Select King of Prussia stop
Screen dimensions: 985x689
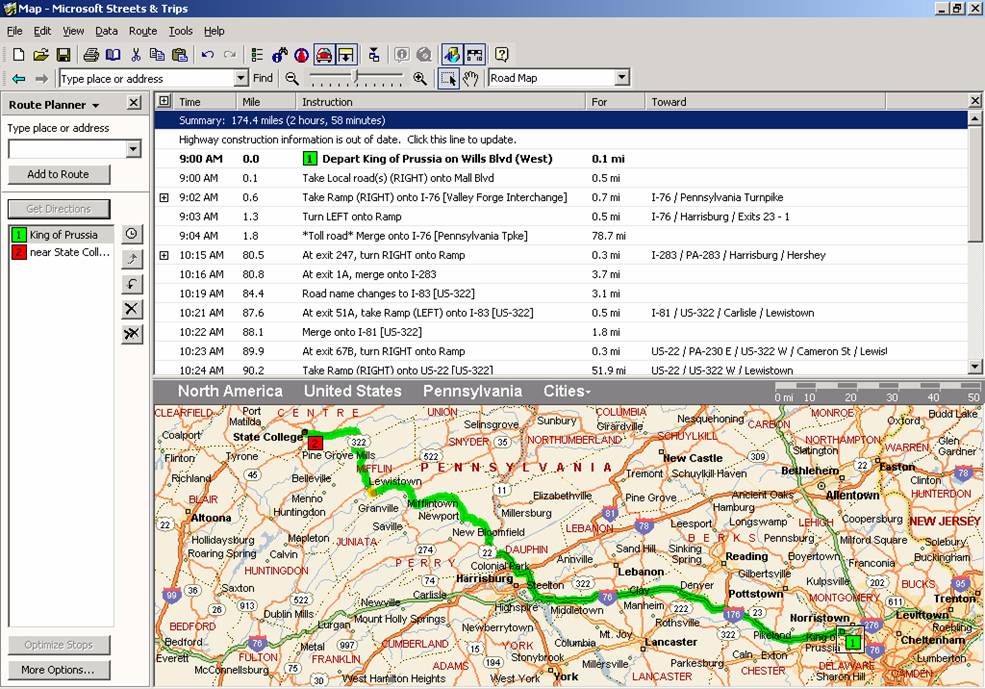[x=61, y=234]
